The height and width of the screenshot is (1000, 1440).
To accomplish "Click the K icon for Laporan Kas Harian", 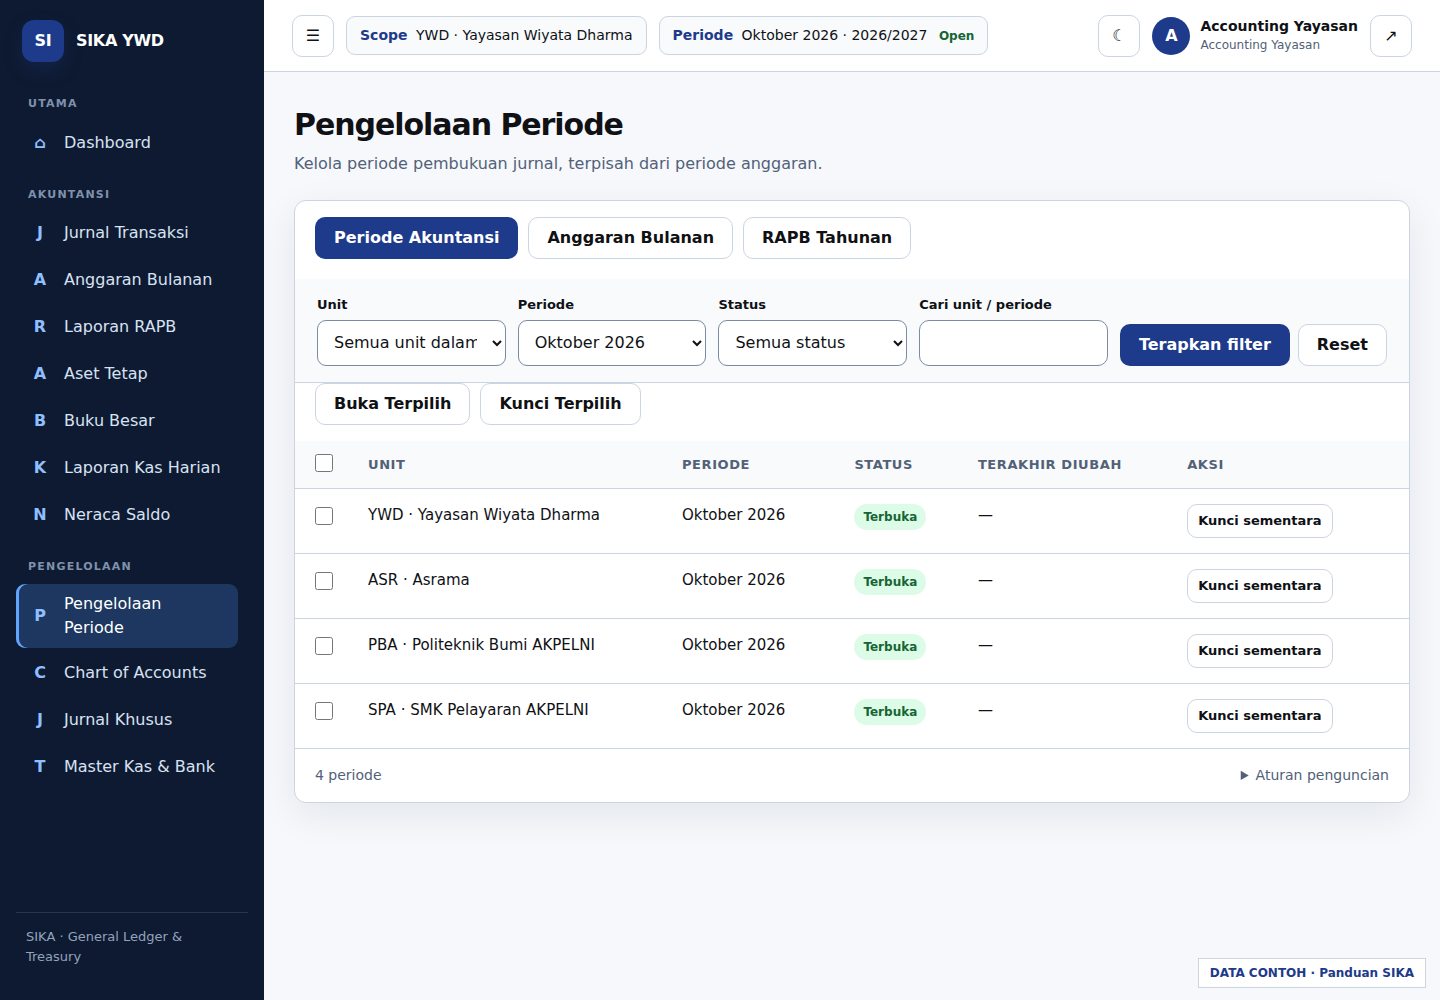I will tap(40, 468).
